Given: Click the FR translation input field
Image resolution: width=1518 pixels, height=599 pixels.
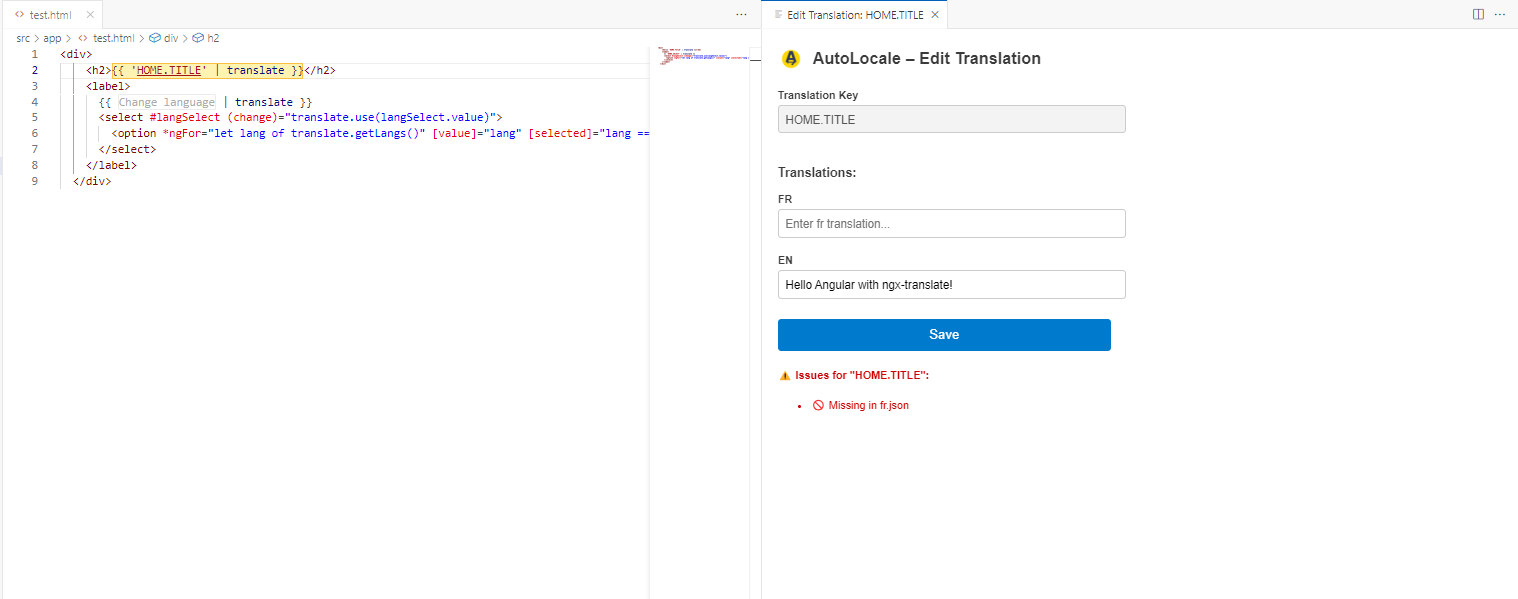Looking at the screenshot, I should point(952,223).
